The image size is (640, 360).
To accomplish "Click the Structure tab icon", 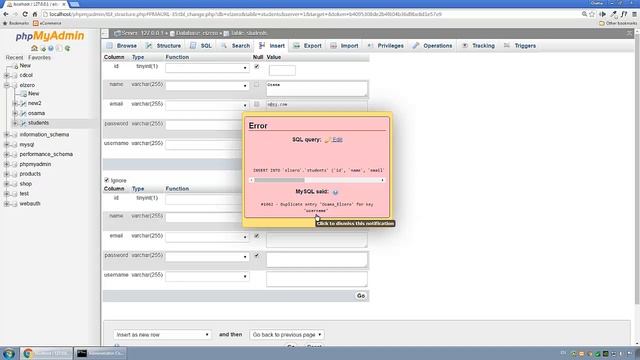I will [x=149, y=46].
